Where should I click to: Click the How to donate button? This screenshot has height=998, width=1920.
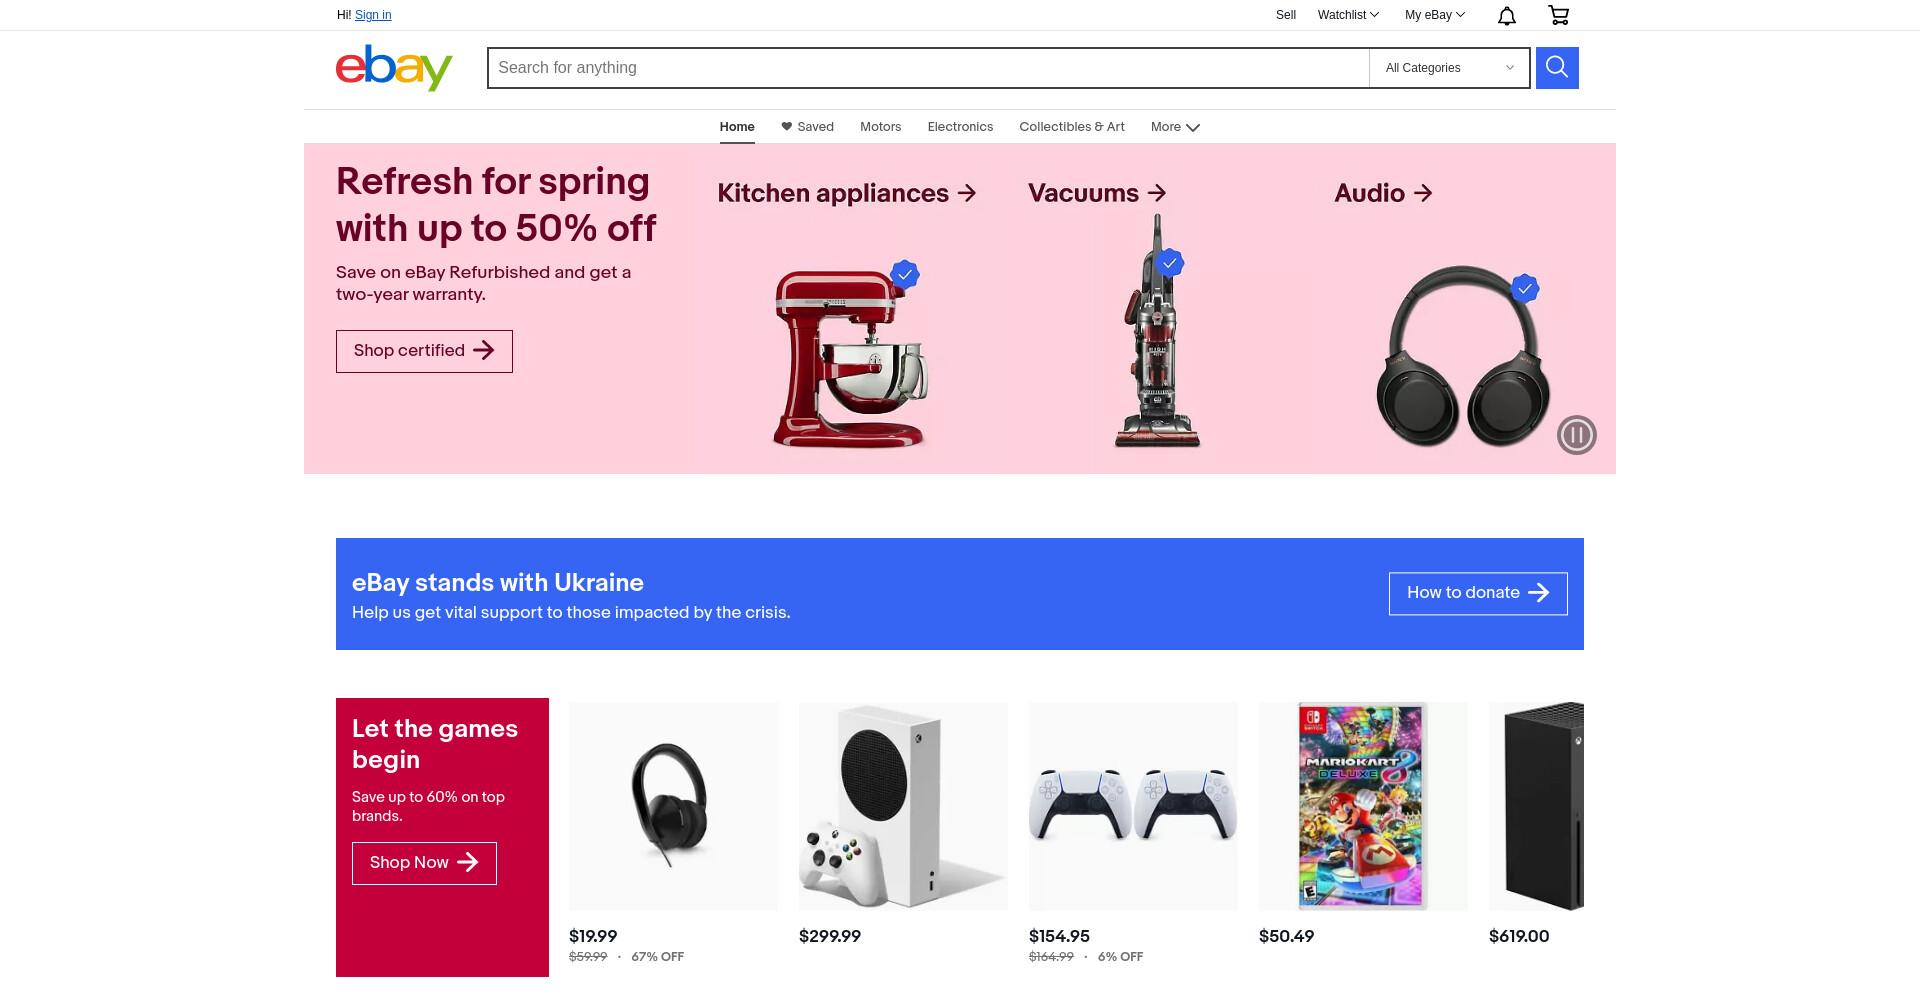(1478, 594)
